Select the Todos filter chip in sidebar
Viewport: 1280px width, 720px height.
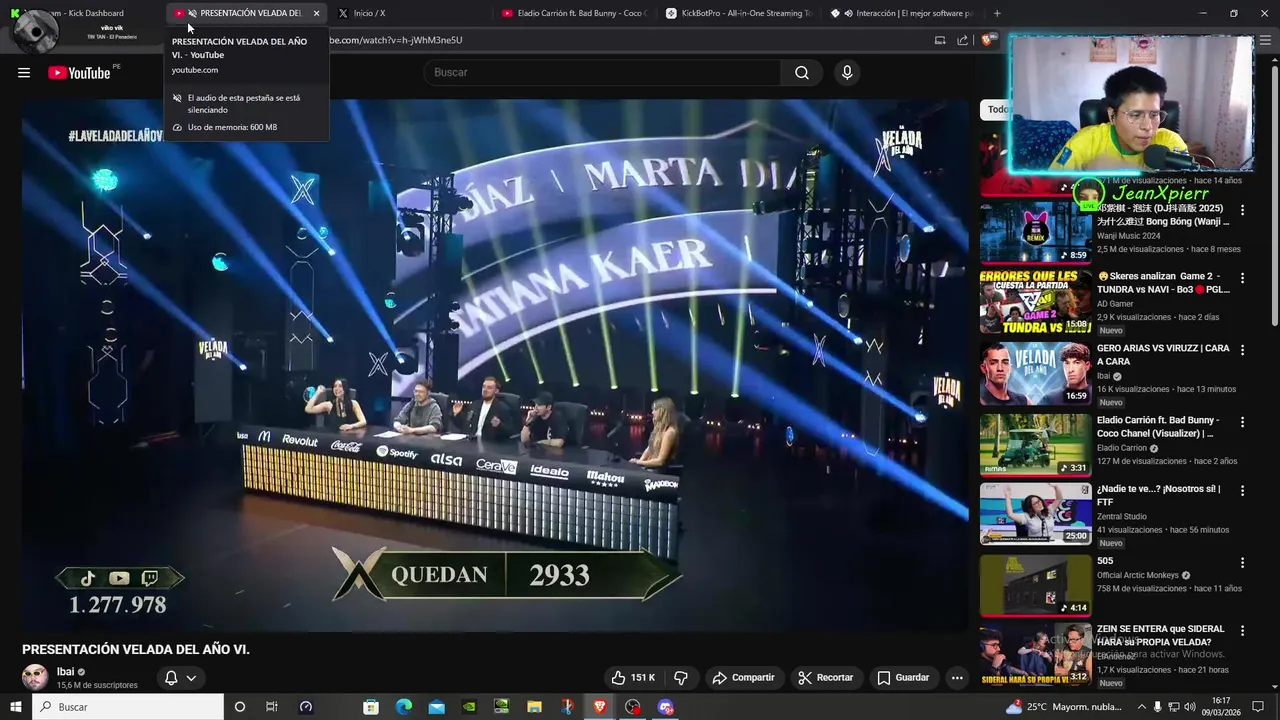(998, 110)
